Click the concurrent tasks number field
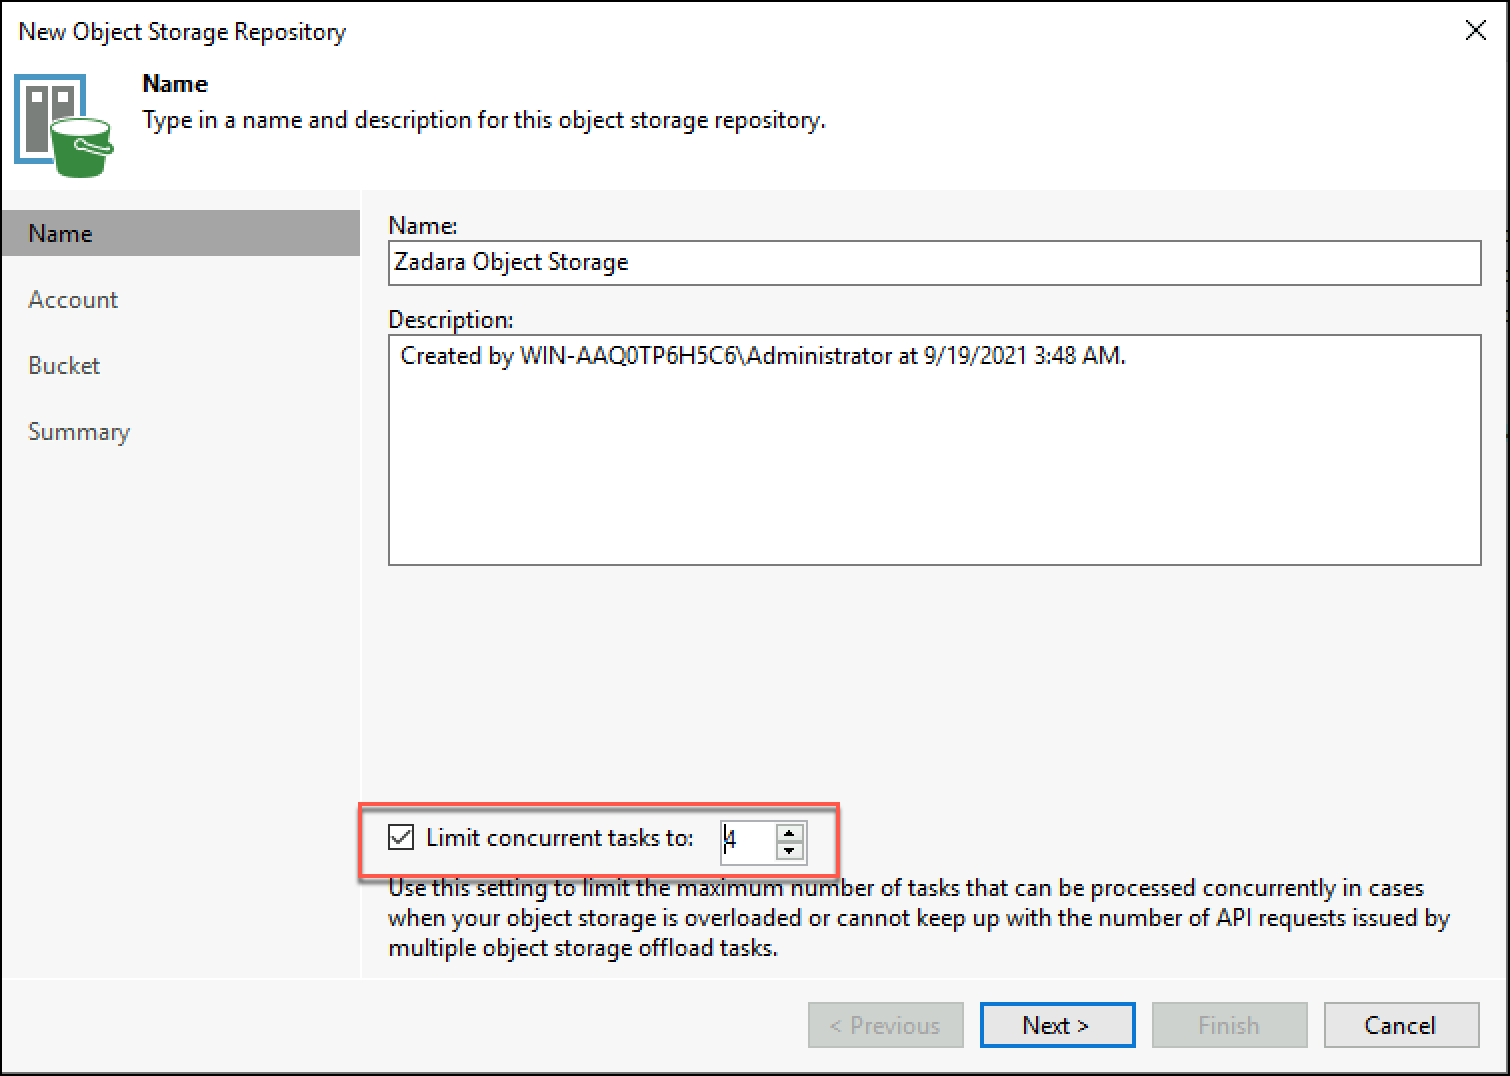 [747, 842]
